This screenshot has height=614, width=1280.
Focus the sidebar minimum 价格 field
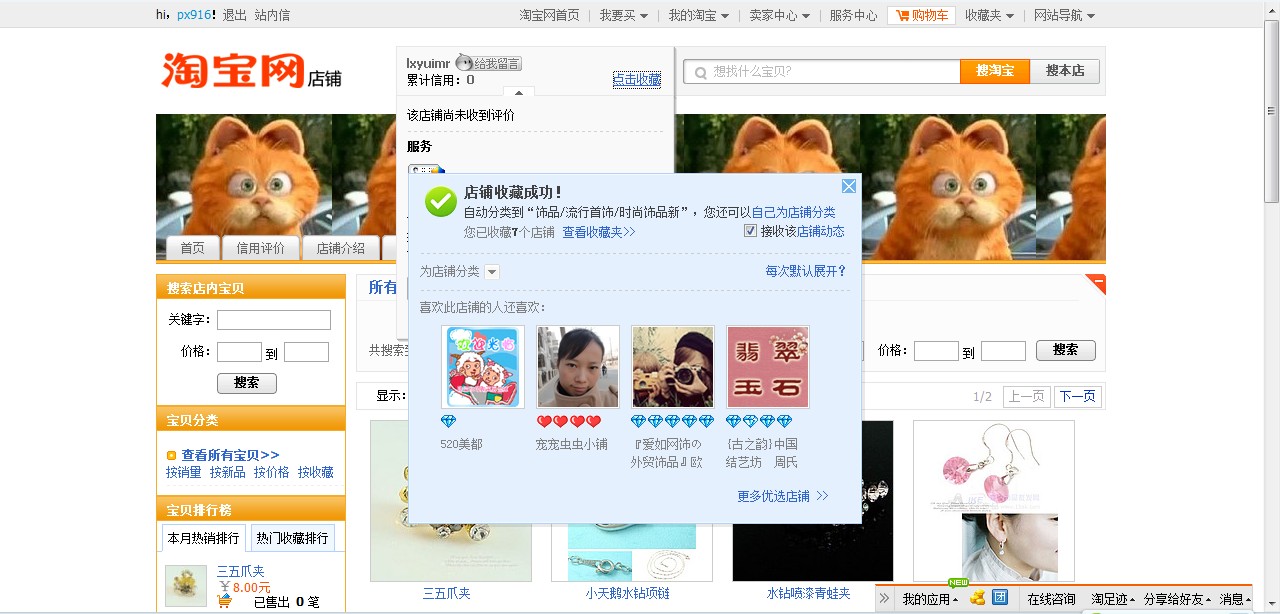(239, 352)
